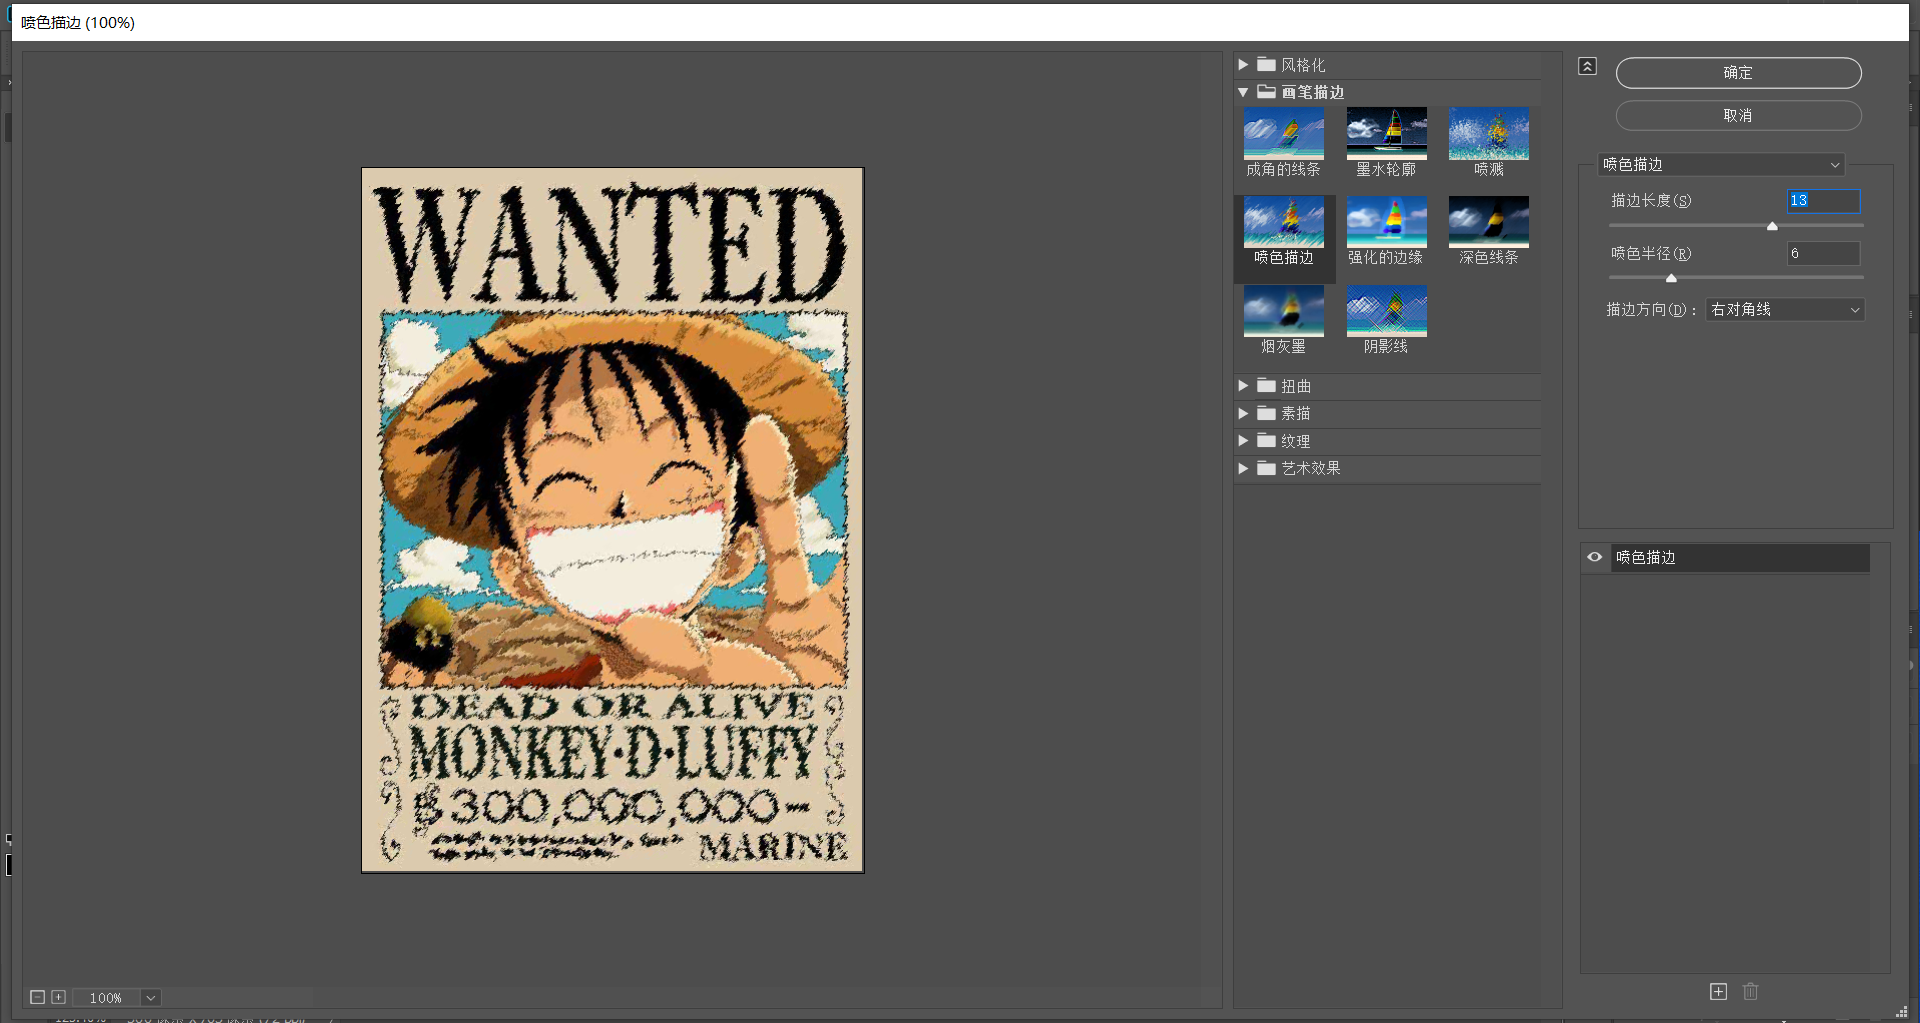Collapse the 画笔描边 filter folder
The width and height of the screenshot is (1920, 1023).
(x=1243, y=92)
